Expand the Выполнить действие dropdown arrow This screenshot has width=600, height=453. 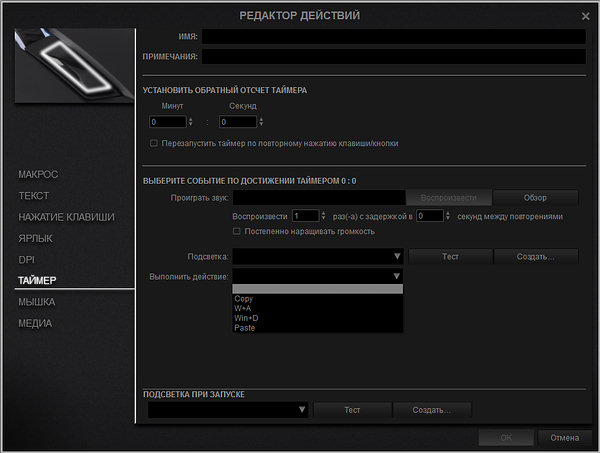[x=397, y=276]
